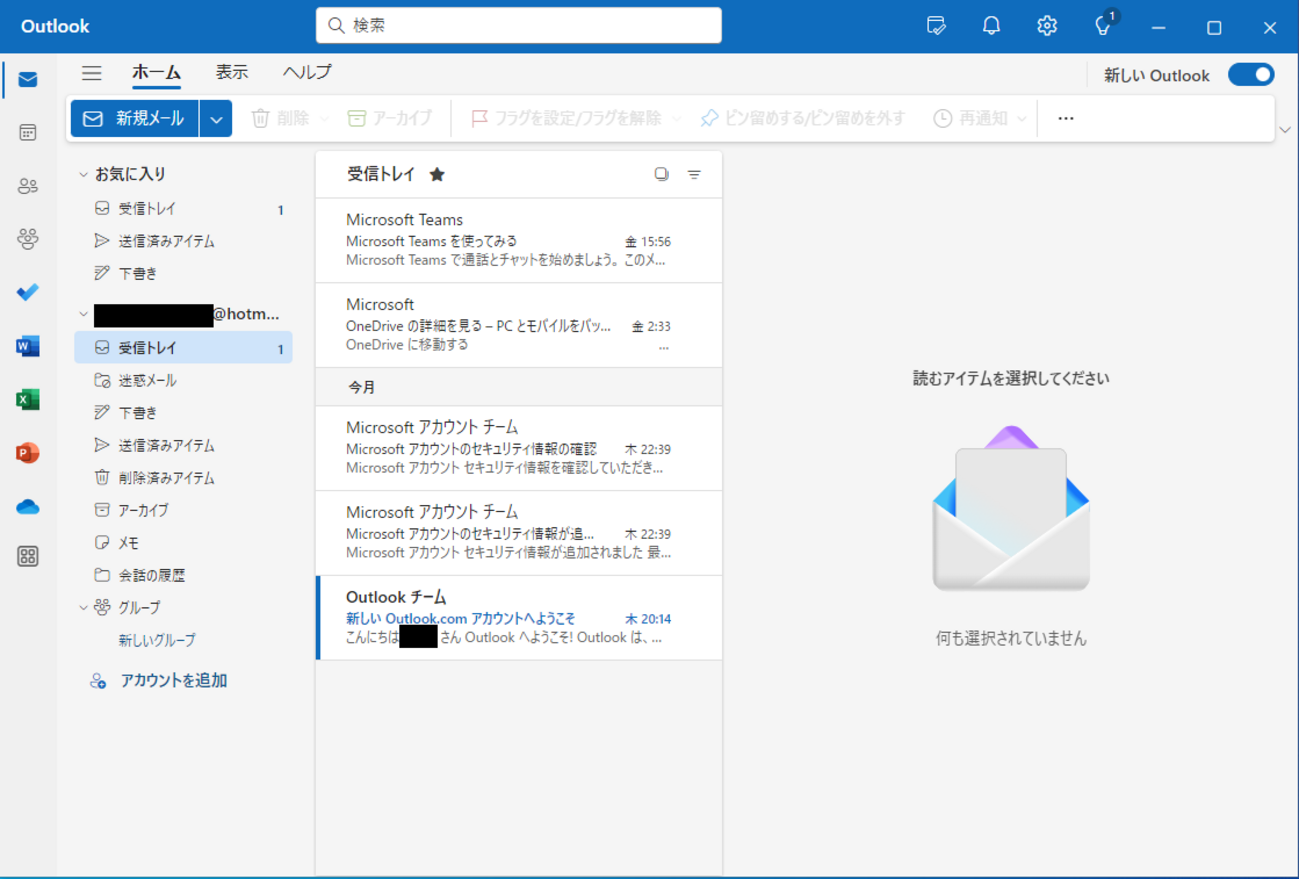The image size is (1299, 879).
Task: Open the People contacts icon
Action: [x=28, y=186]
